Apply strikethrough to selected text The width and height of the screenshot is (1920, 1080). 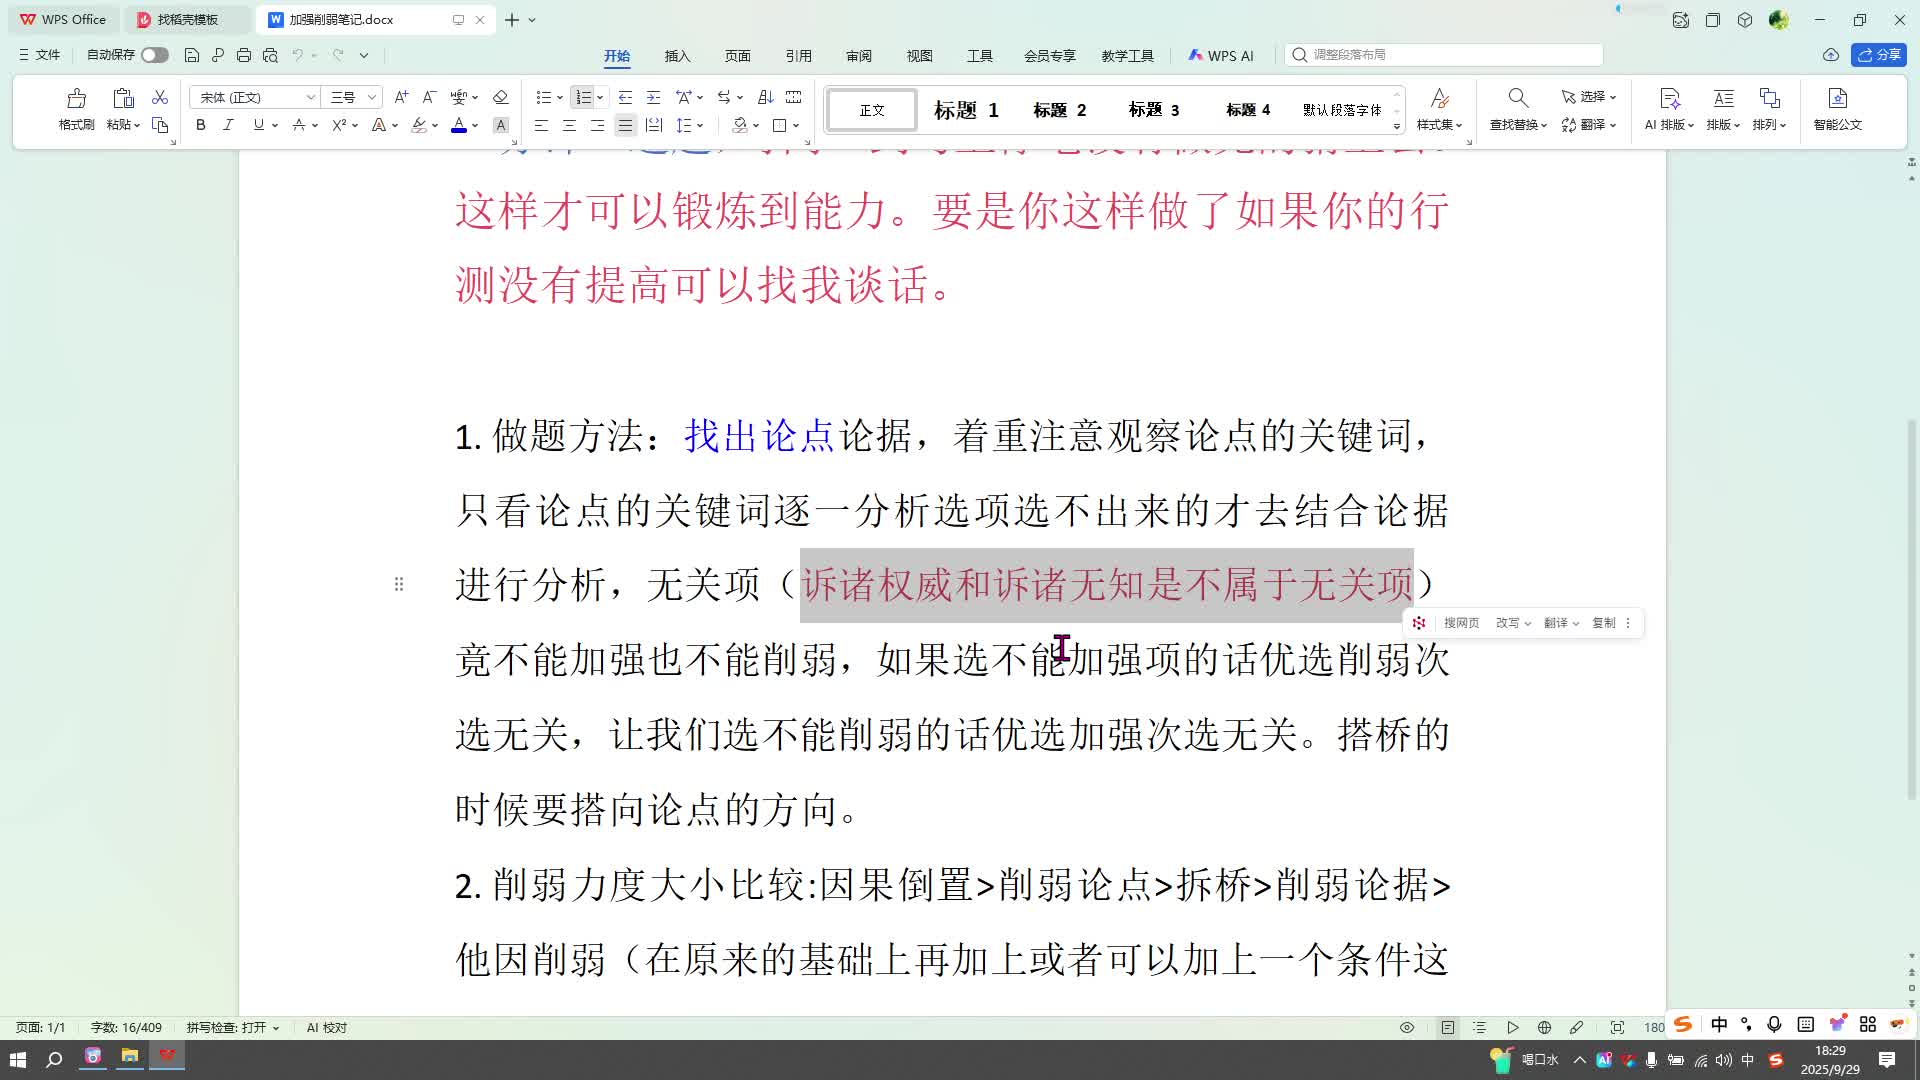(x=299, y=125)
